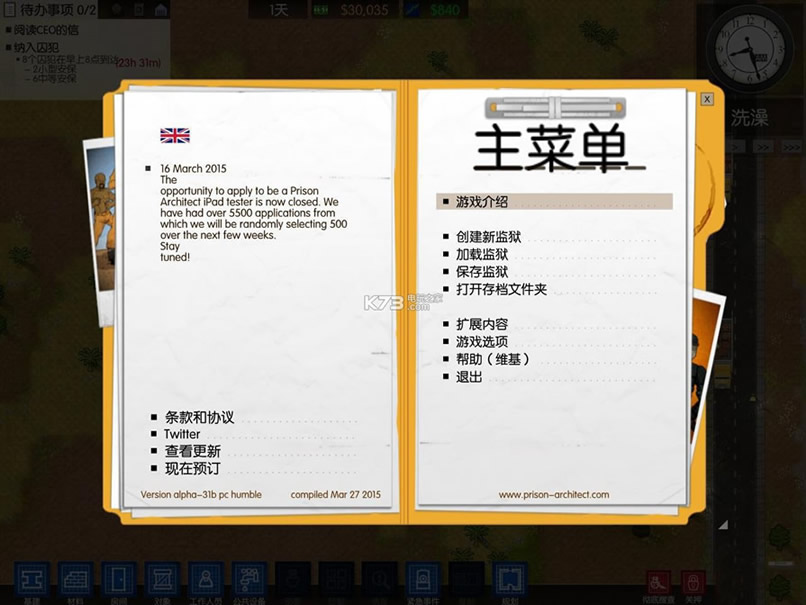Open 加载监狱 to load a prison
The image size is (806, 605).
point(482,255)
